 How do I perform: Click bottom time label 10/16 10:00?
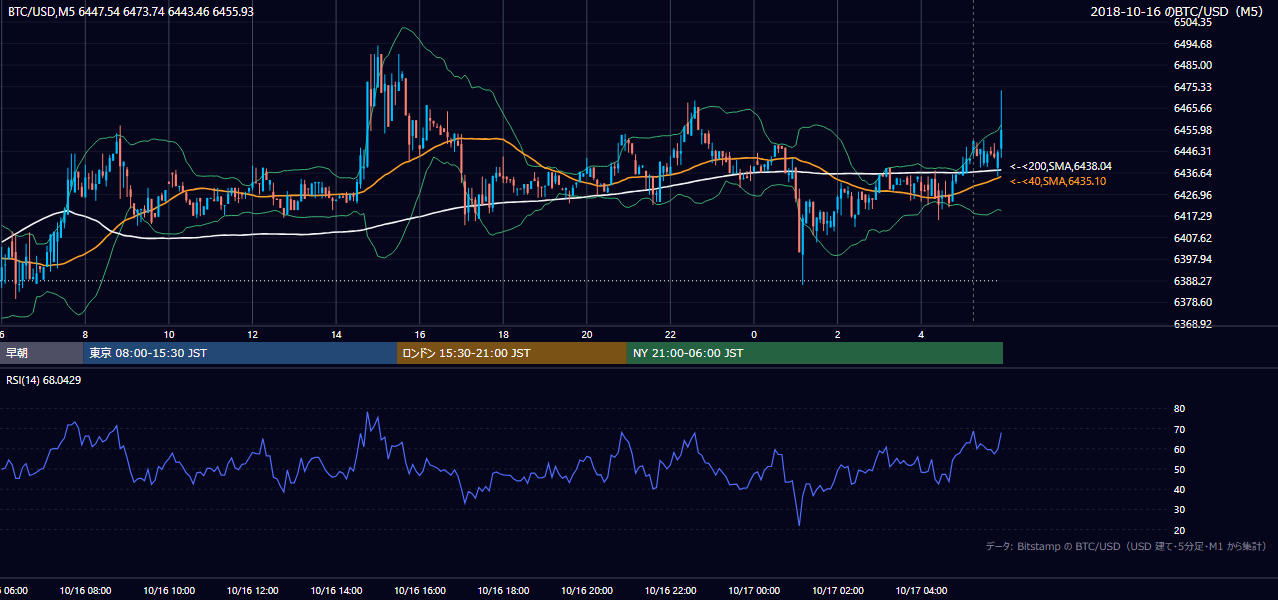pyautogui.click(x=169, y=591)
